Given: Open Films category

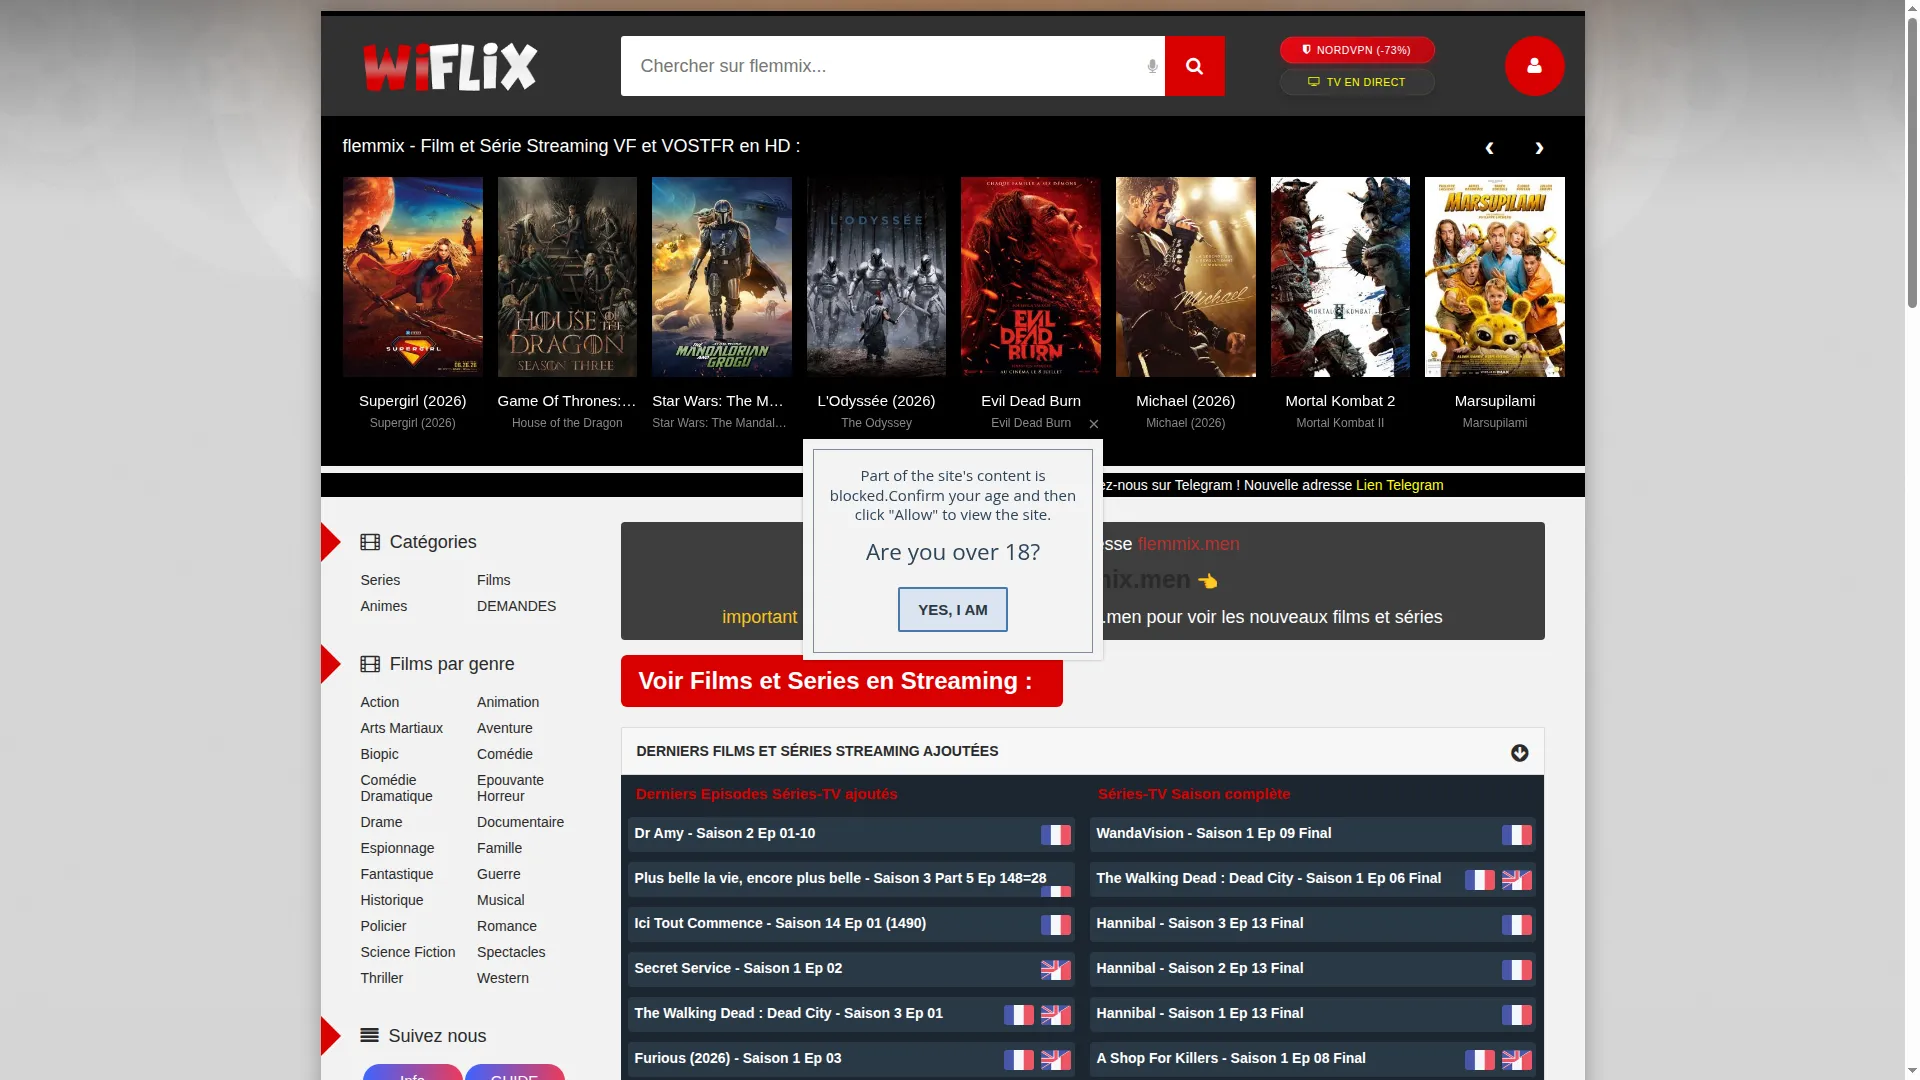Looking at the screenshot, I should (493, 580).
